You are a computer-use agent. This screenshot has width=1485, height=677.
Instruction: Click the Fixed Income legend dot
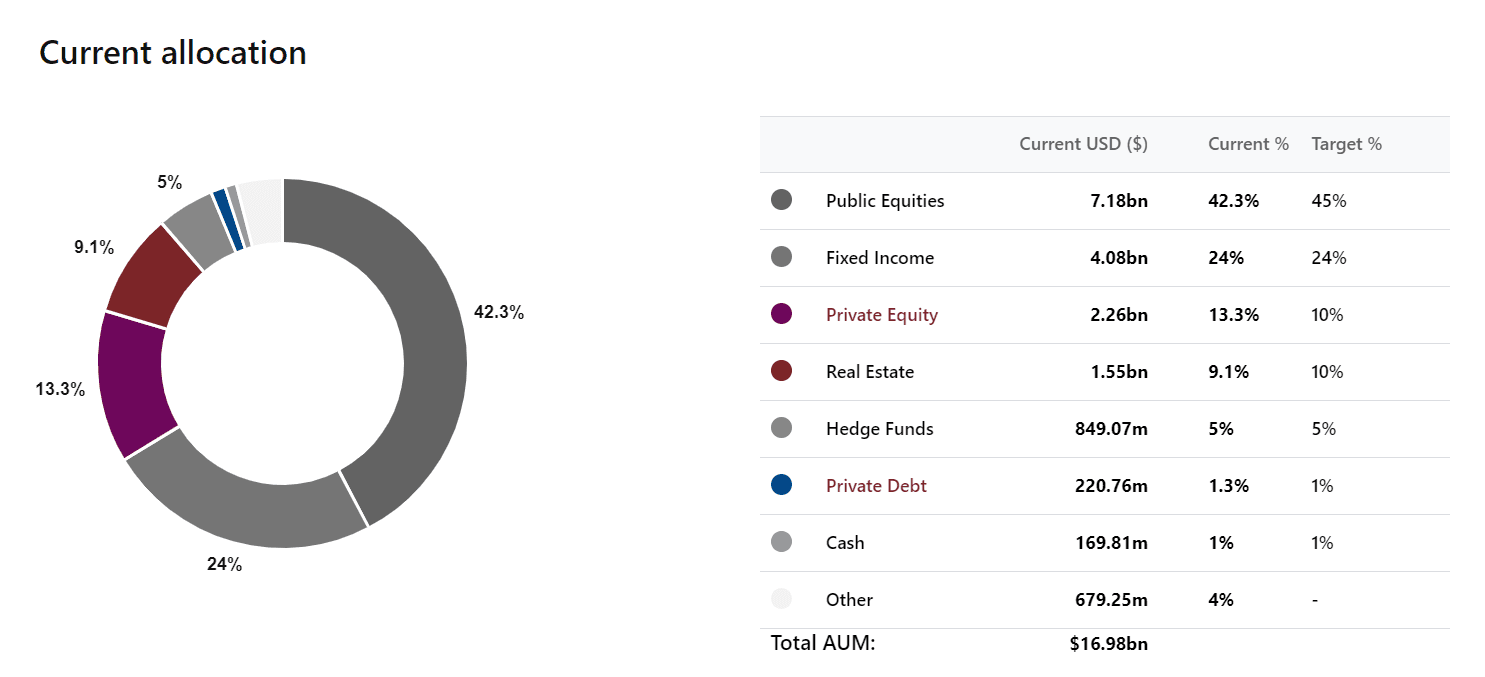(781, 257)
